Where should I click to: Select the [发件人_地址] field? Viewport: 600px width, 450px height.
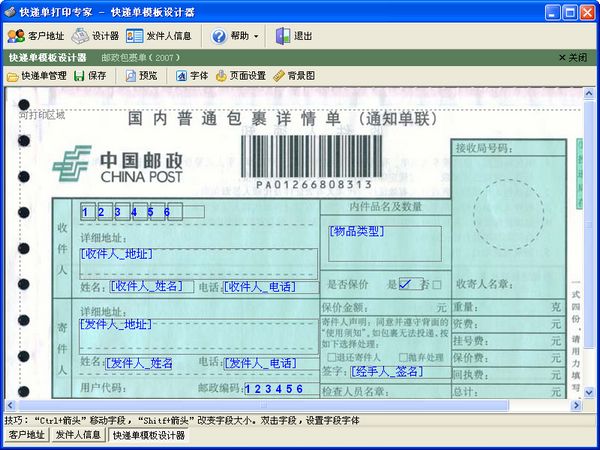199,336
